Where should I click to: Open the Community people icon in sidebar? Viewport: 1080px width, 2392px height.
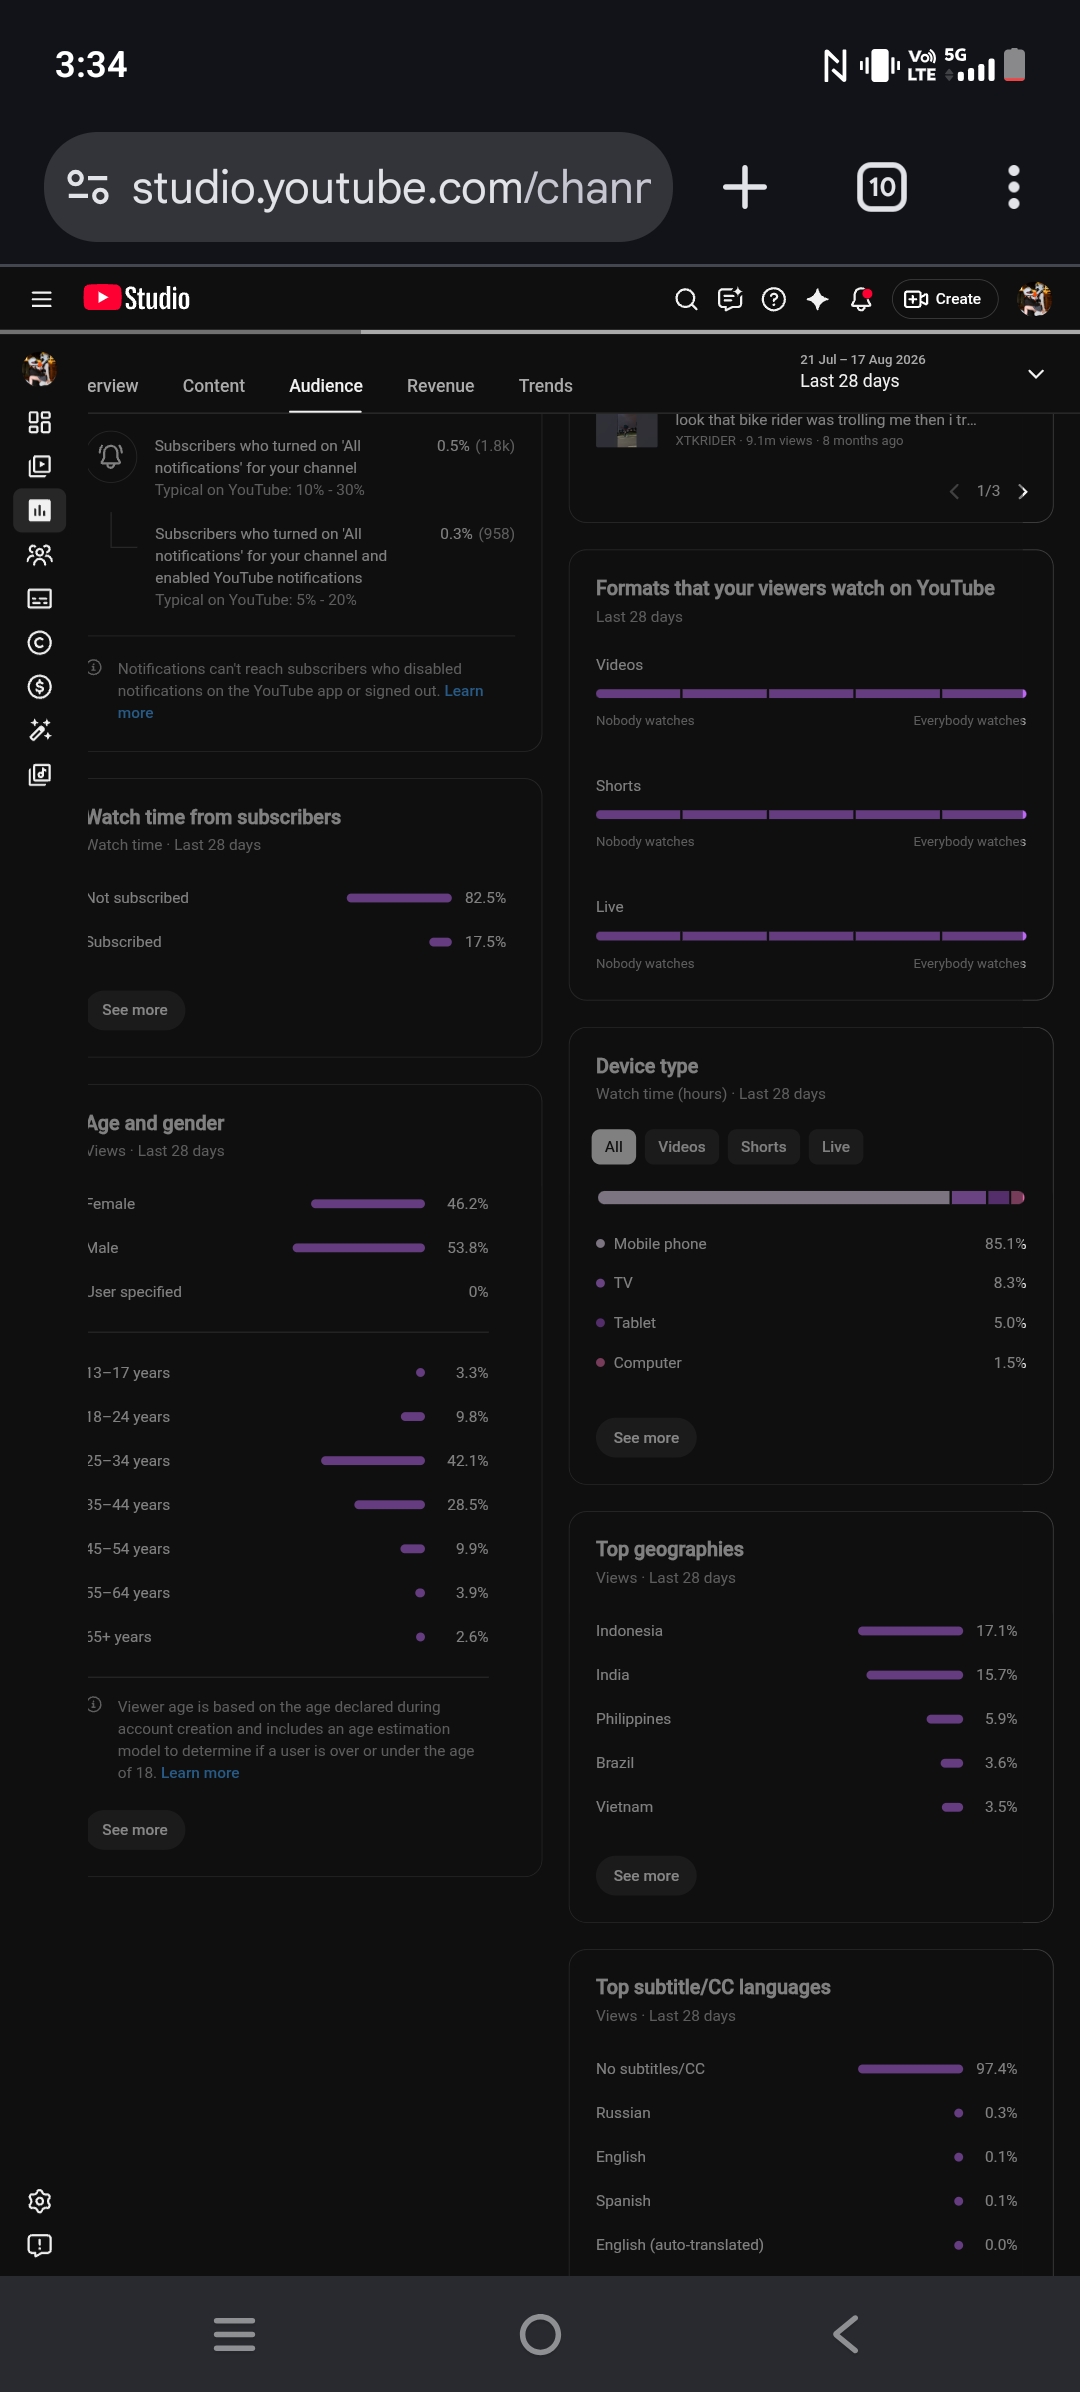(x=40, y=555)
